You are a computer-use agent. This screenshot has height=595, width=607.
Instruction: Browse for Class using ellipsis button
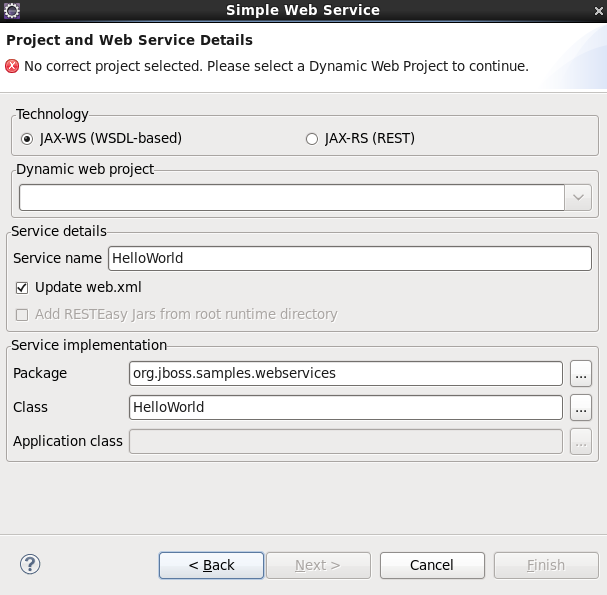click(x=581, y=407)
